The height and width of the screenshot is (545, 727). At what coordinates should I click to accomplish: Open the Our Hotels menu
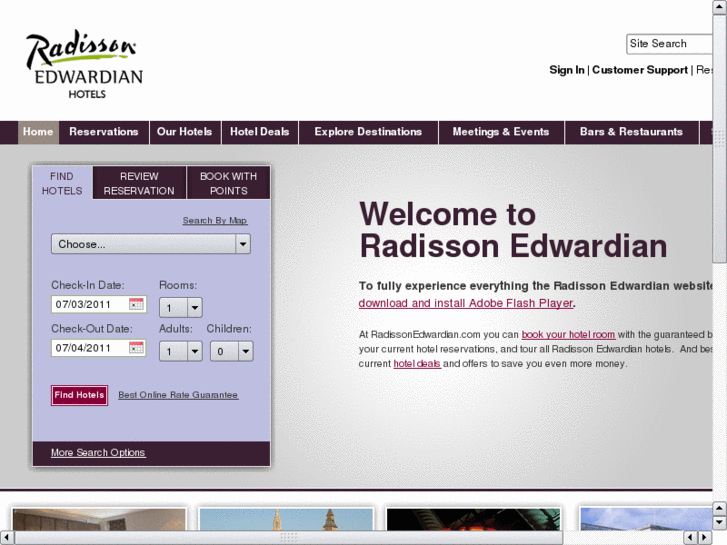click(185, 132)
